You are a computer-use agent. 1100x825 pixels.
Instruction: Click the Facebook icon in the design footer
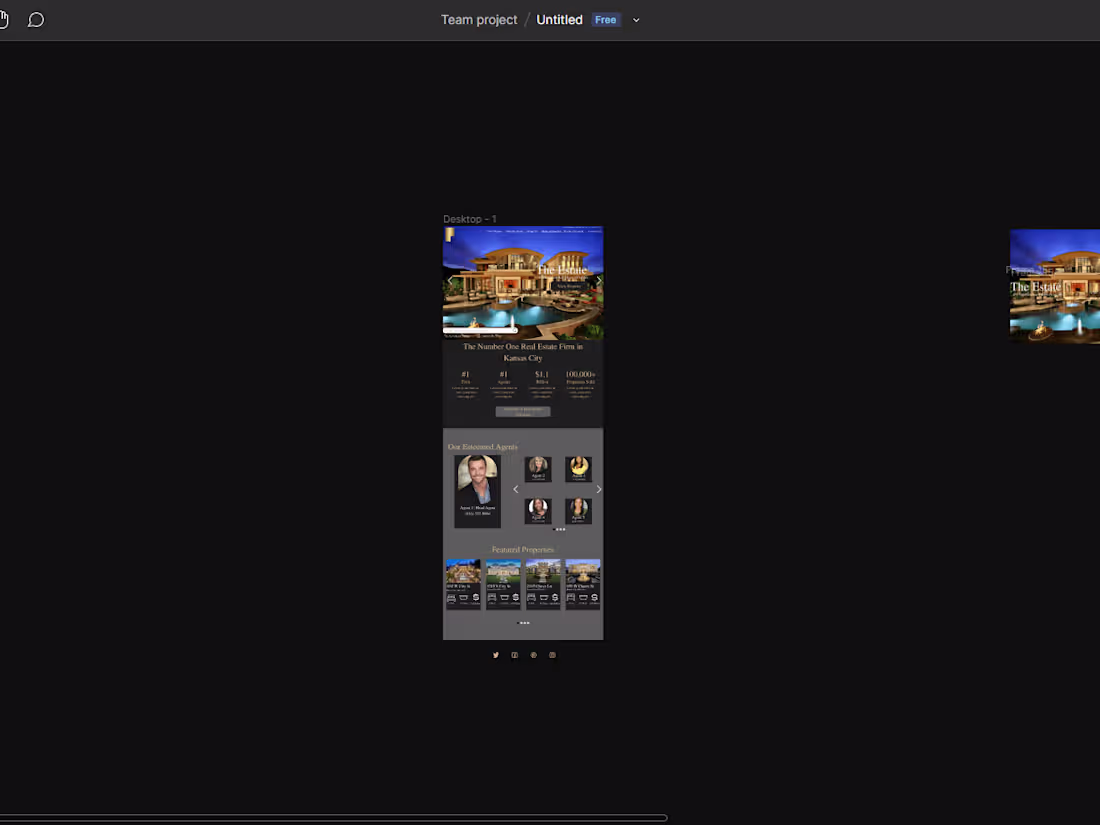coord(515,655)
